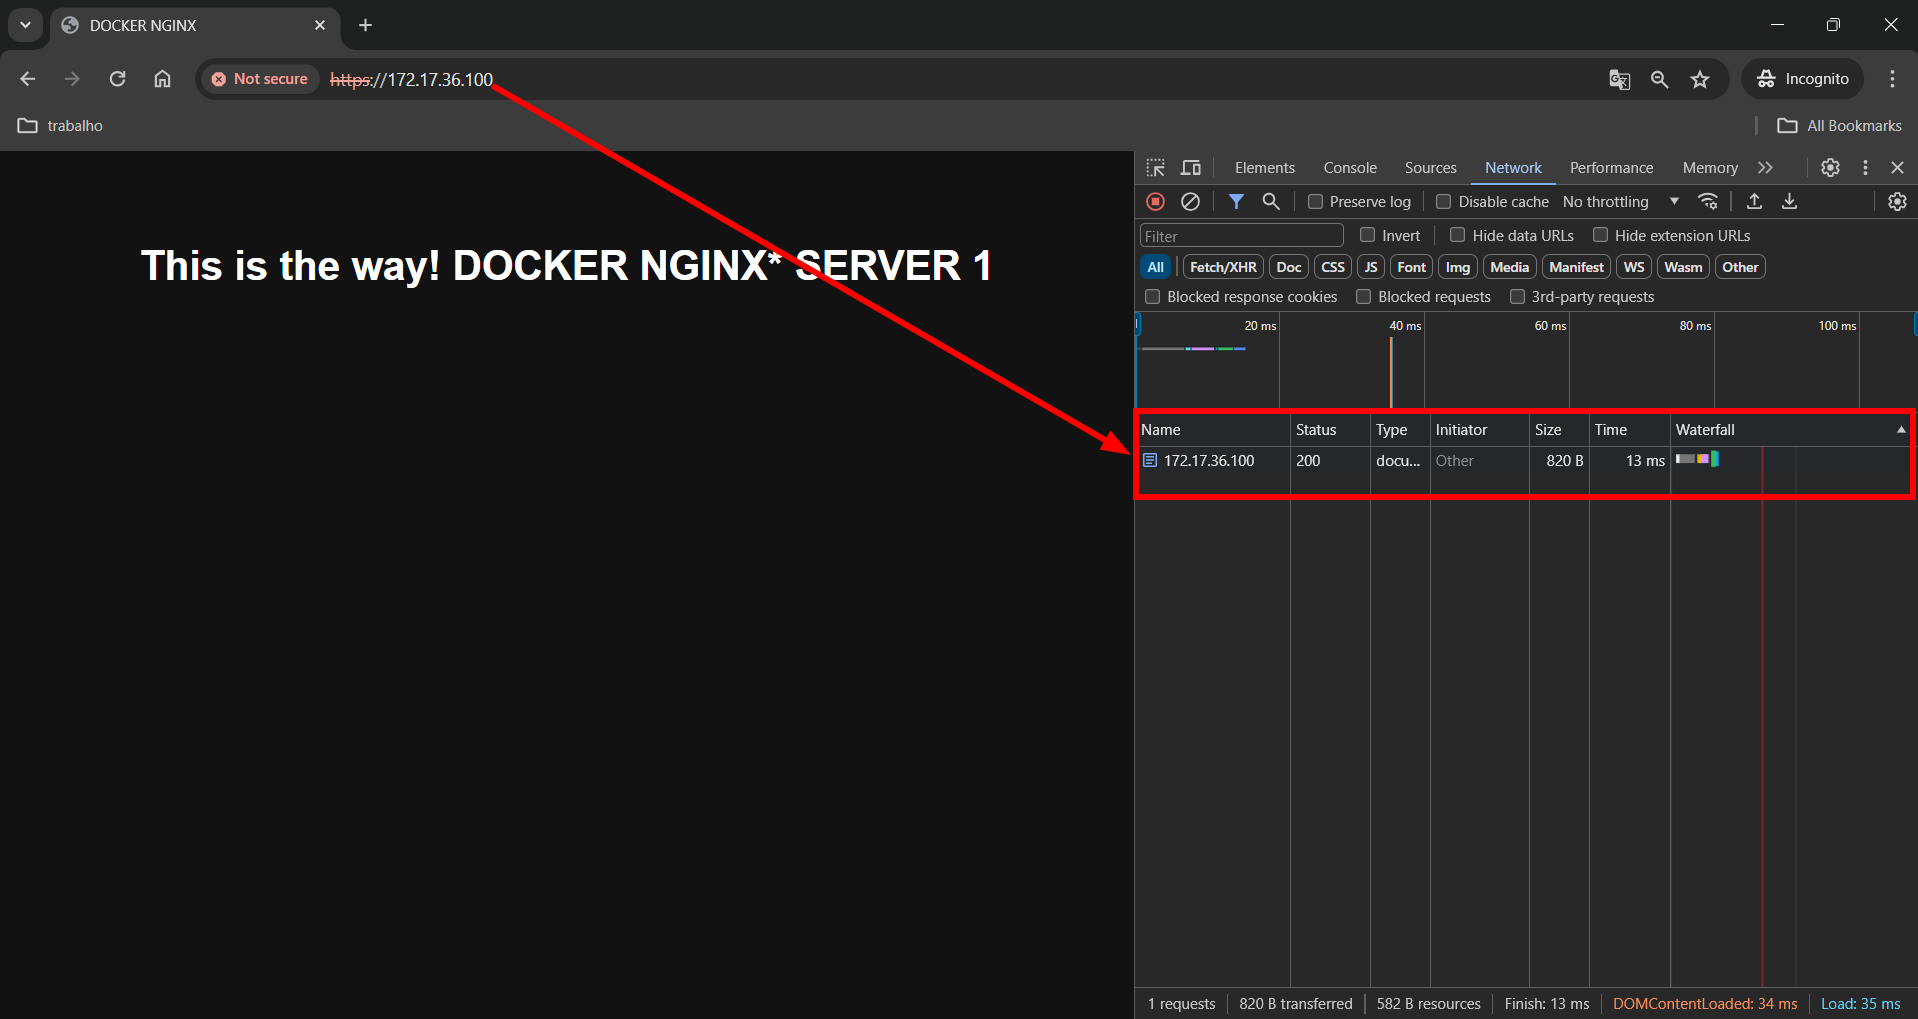This screenshot has width=1918, height=1019.
Task: Switch to the Sources tab
Action: click(1430, 168)
